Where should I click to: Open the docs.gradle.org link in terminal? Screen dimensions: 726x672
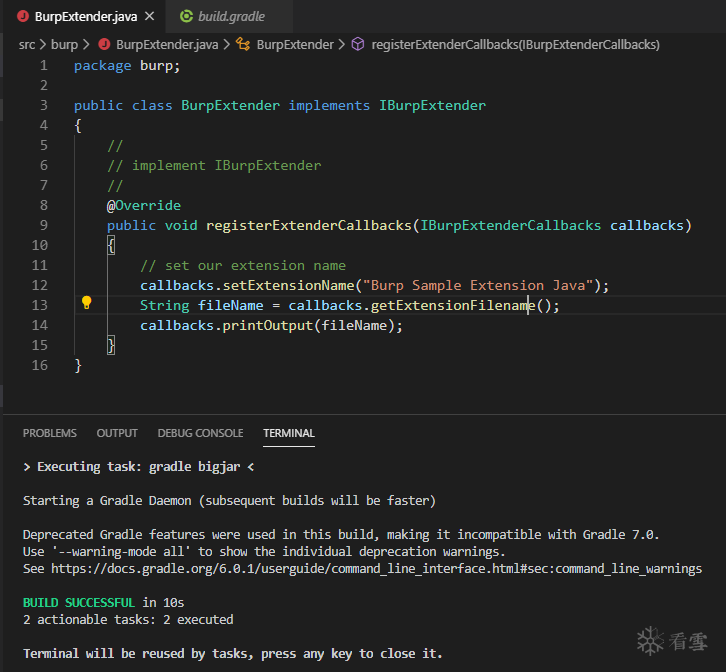tap(376, 569)
